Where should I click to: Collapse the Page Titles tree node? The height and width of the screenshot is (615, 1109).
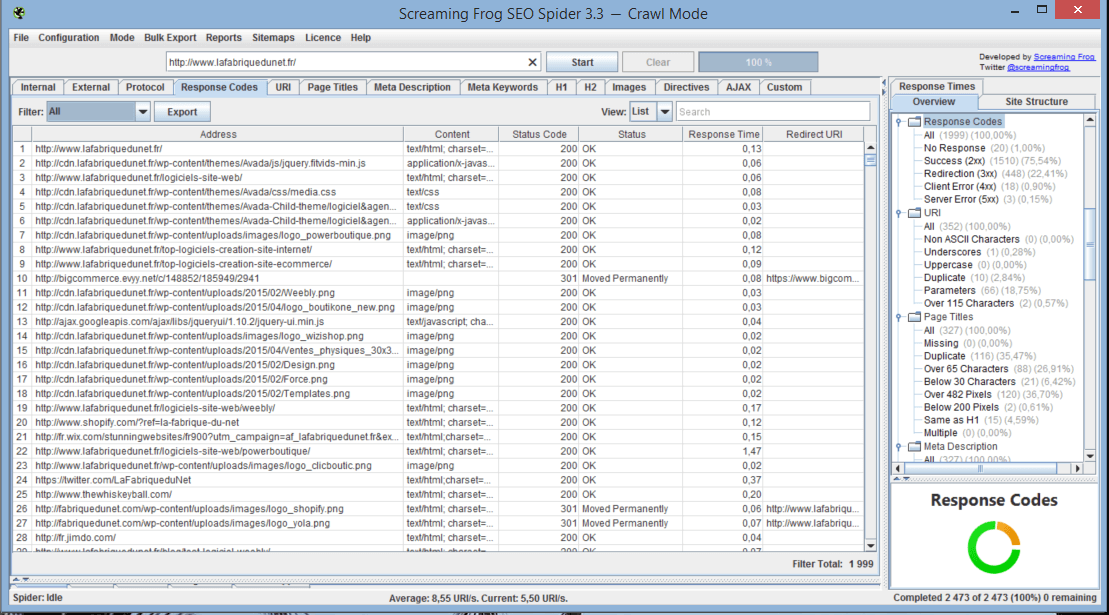click(x=899, y=317)
